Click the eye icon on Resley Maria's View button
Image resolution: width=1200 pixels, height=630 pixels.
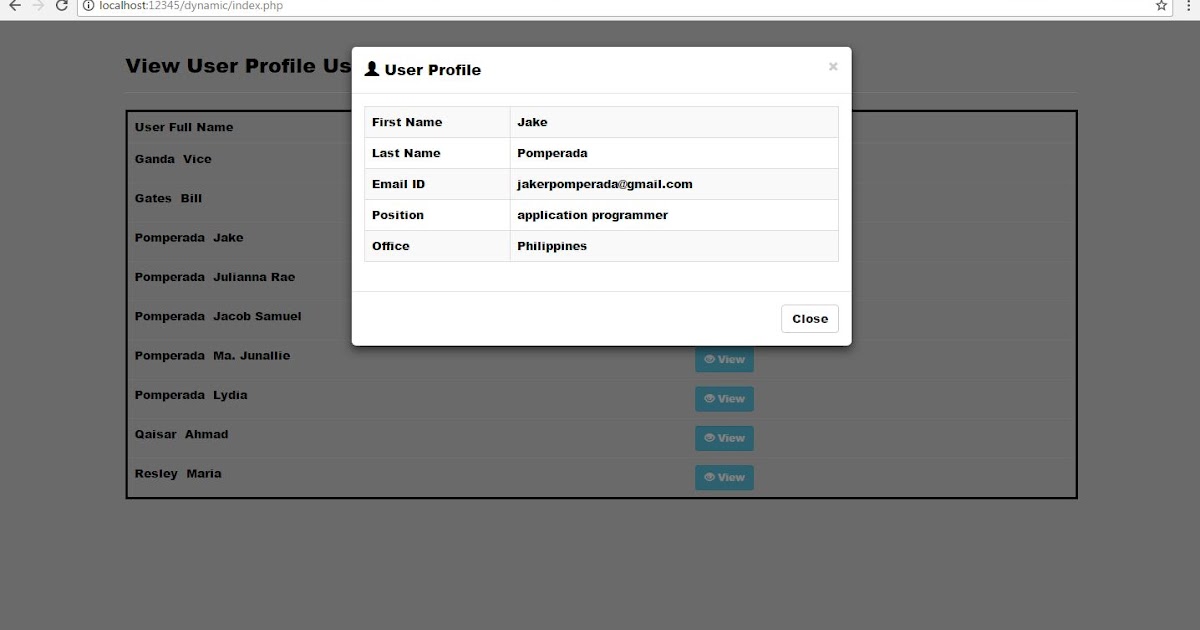point(710,477)
